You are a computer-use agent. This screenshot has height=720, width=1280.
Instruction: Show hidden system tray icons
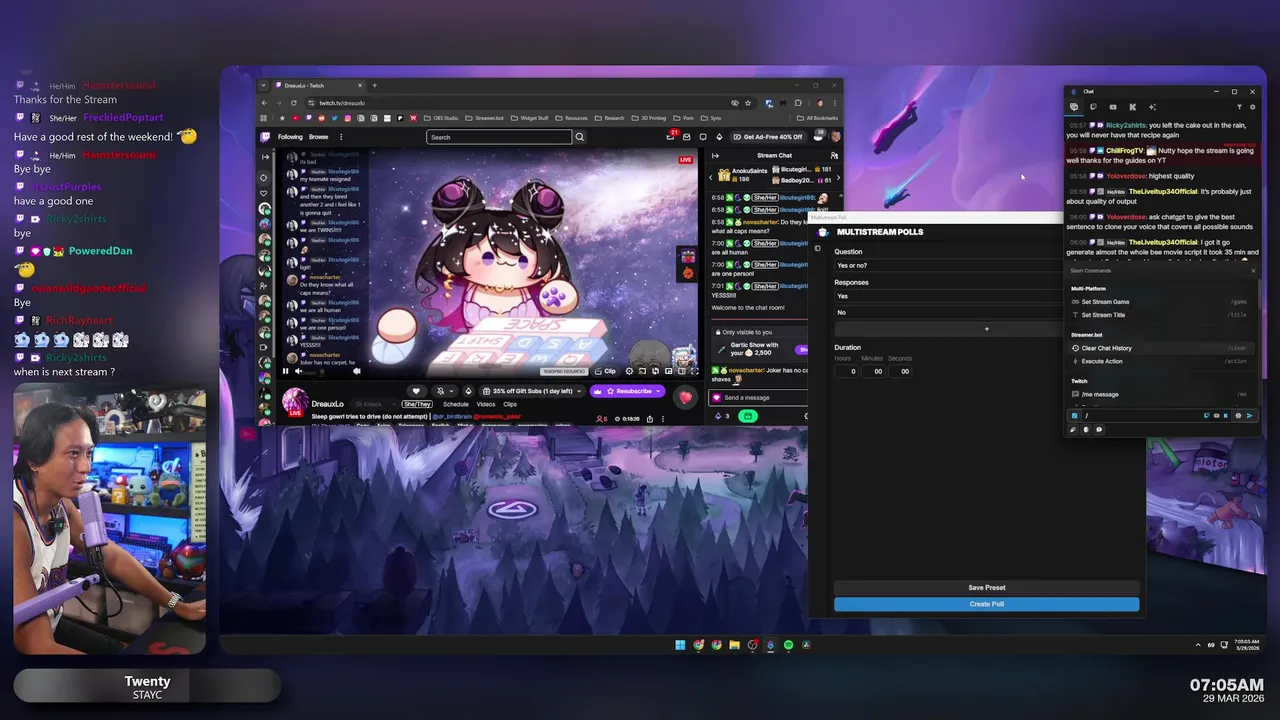click(1197, 645)
